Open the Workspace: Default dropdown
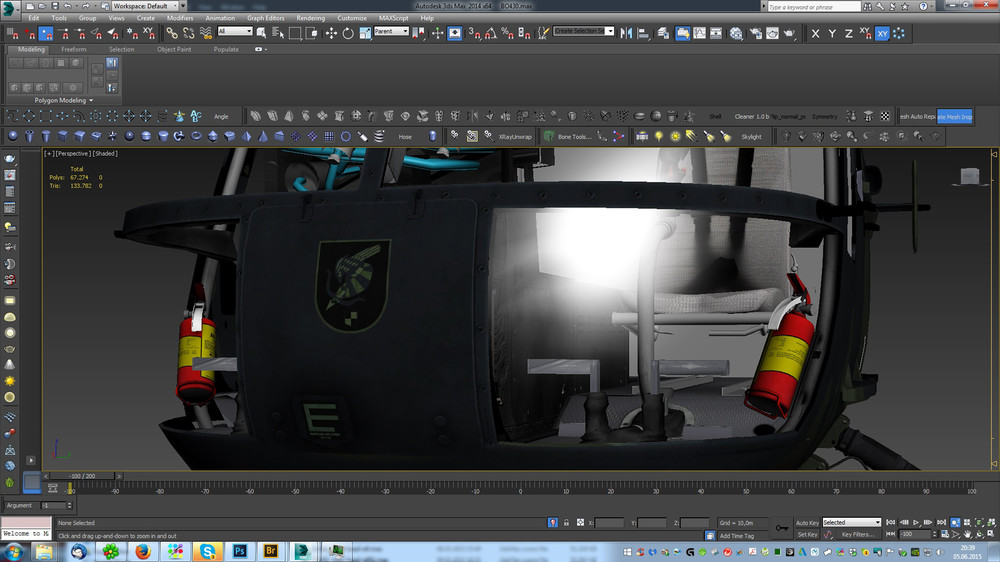This screenshot has width=1000, height=562. tap(147, 6)
